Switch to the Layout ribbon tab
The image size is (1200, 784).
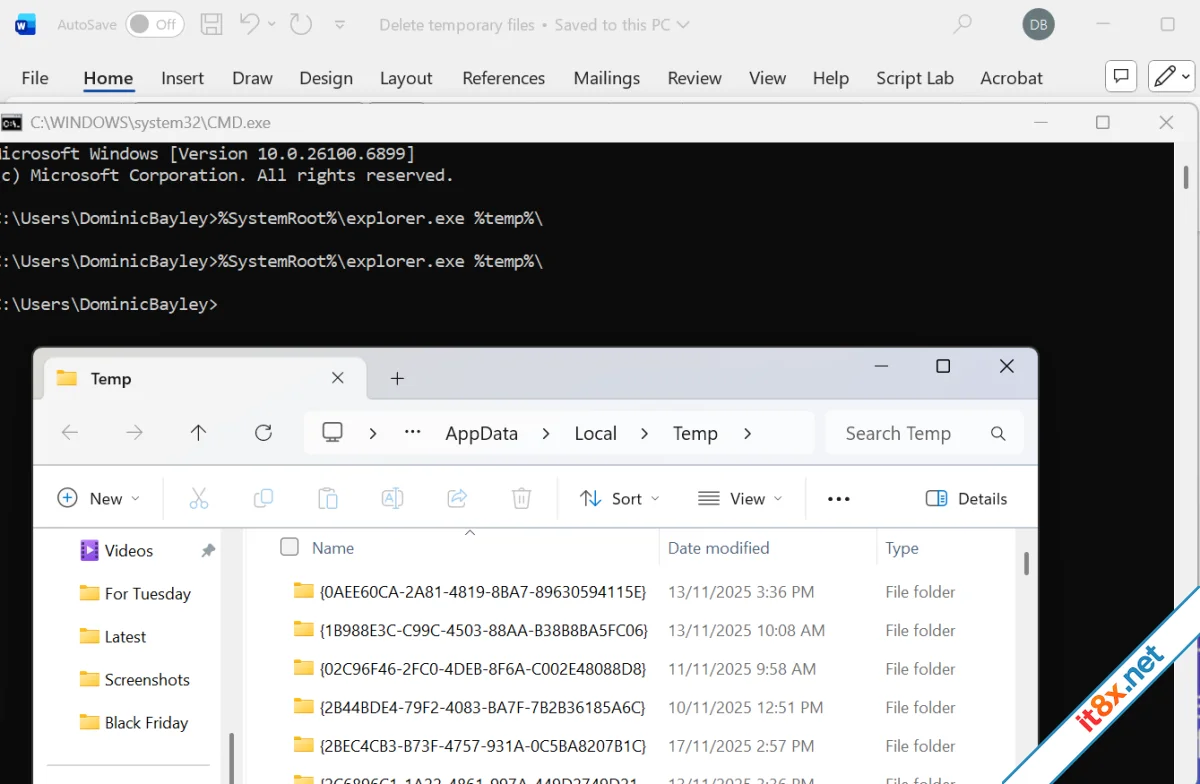406,78
